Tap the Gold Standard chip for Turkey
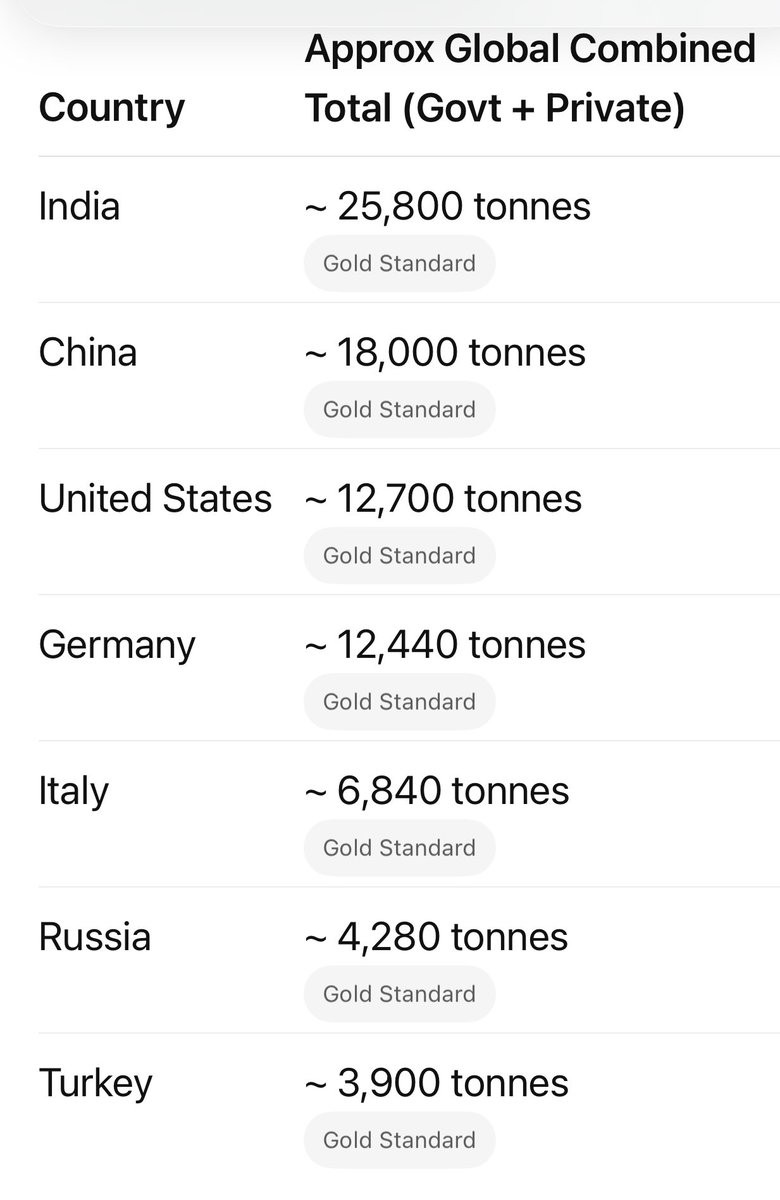 point(399,1140)
